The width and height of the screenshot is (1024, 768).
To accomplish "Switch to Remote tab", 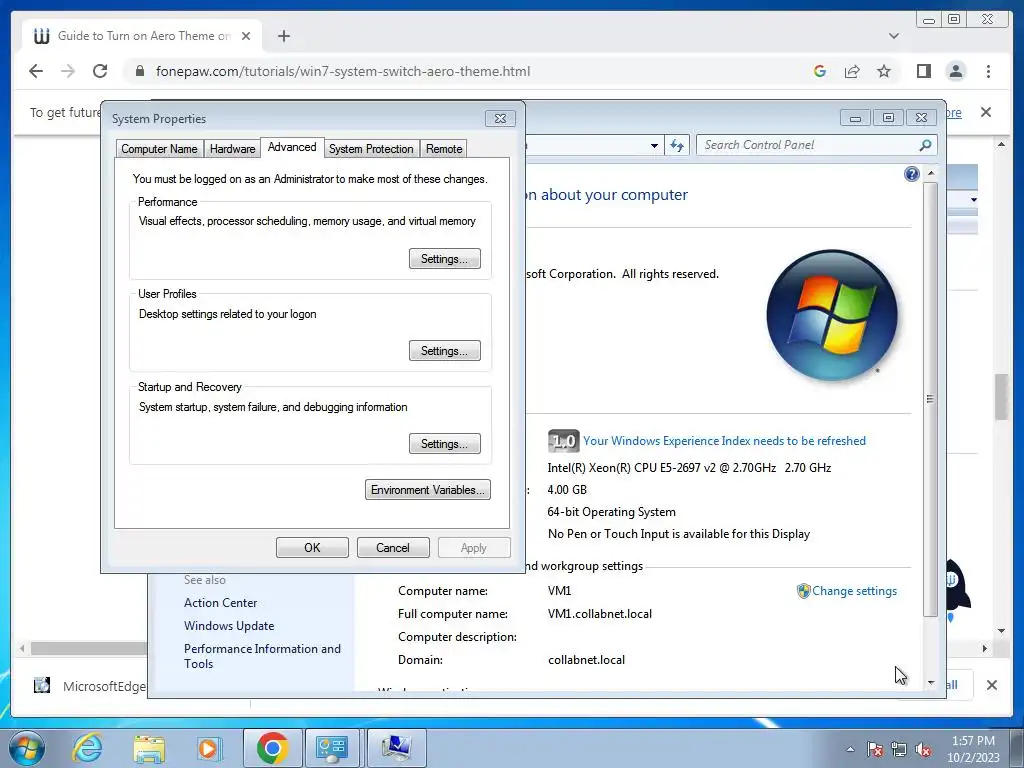I will click(x=444, y=149).
